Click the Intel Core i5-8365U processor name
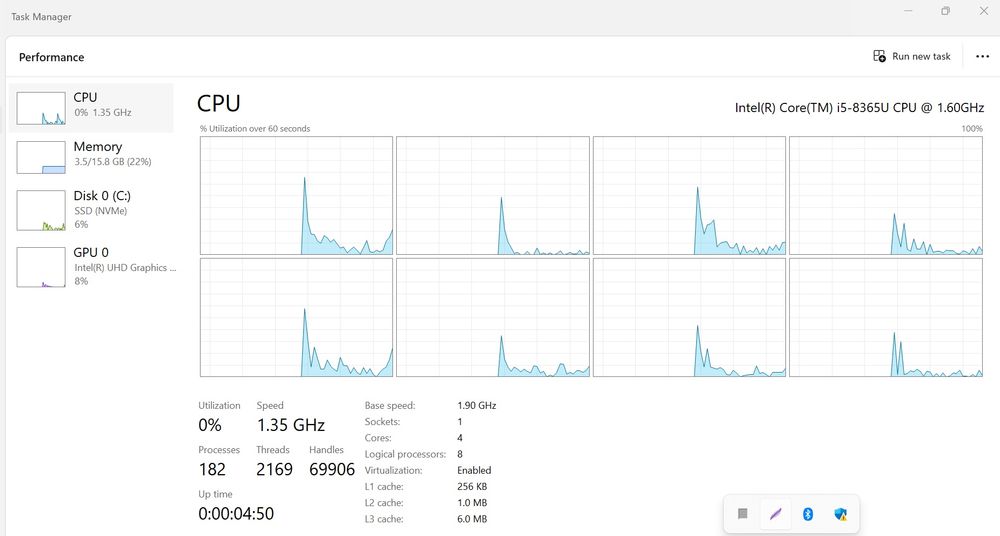The image size is (1000, 536). tap(859, 107)
